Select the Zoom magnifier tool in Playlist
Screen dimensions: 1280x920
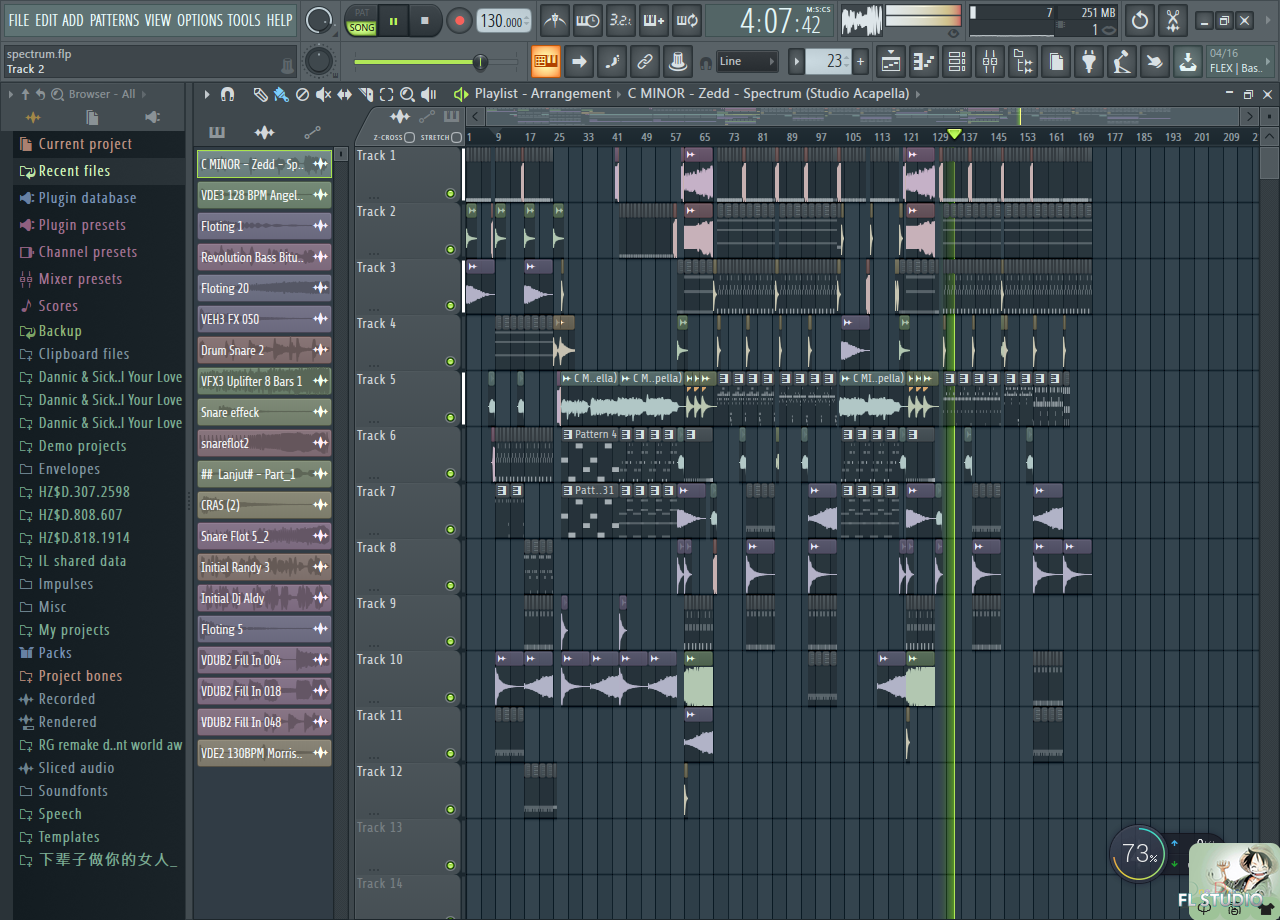[407, 94]
